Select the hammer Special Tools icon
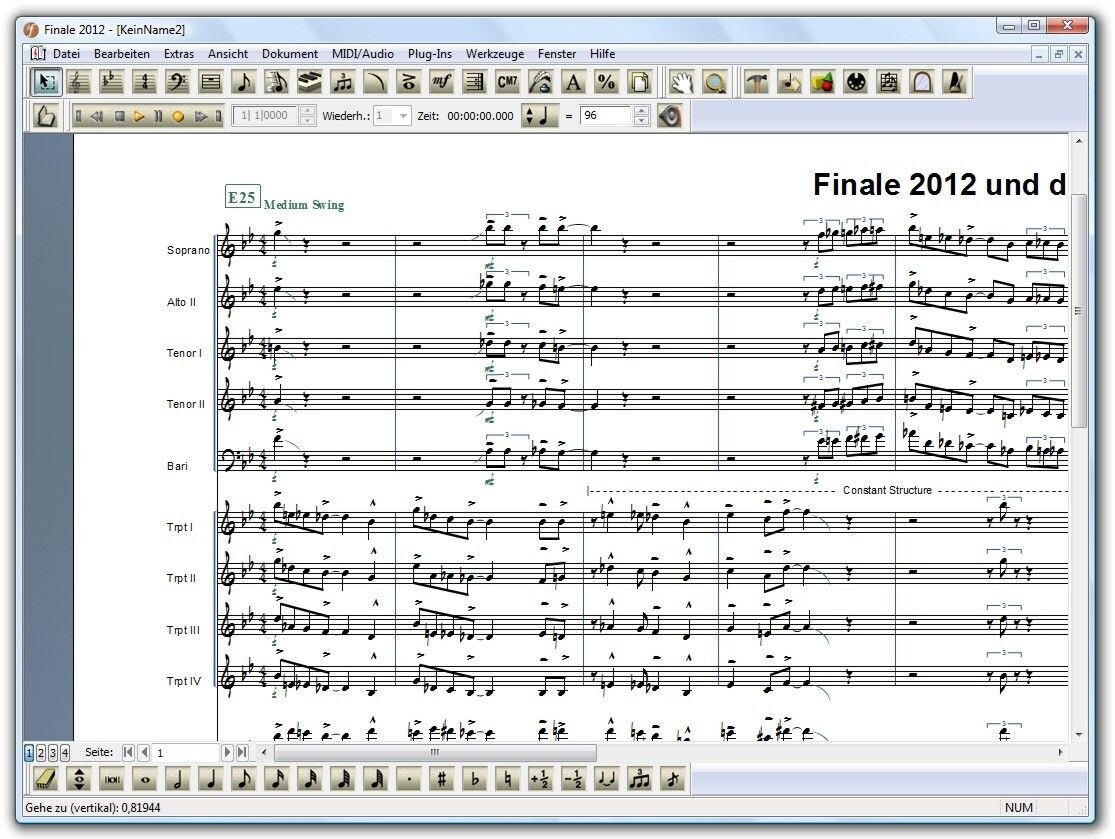 point(757,82)
